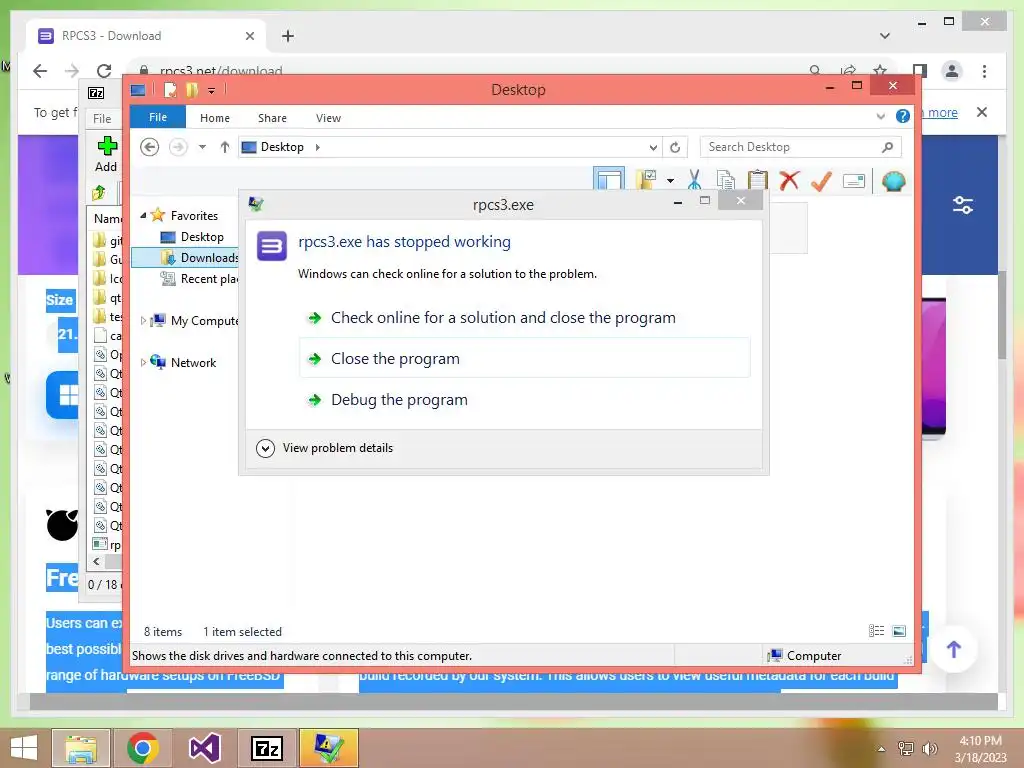Viewport: 1024px width, 768px height.
Task: Select the RPCS3 - Download browser tab
Action: (x=146, y=36)
